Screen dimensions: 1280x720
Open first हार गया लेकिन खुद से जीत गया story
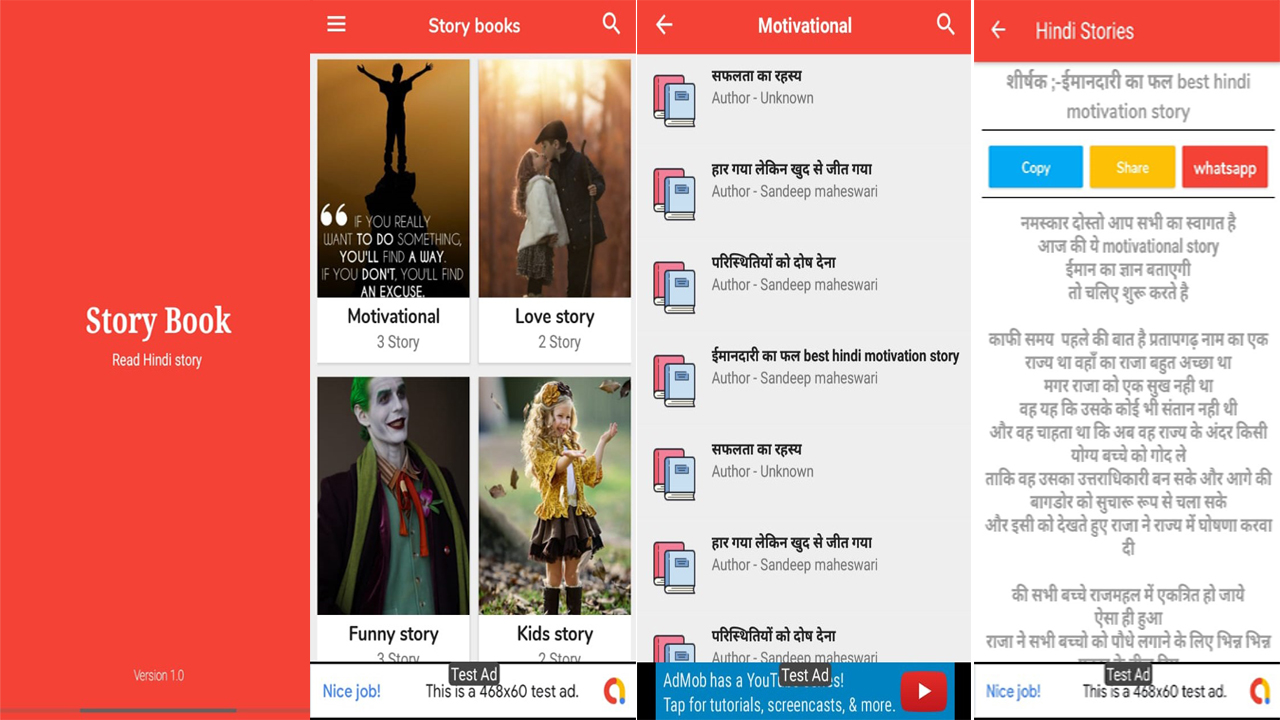pos(792,180)
